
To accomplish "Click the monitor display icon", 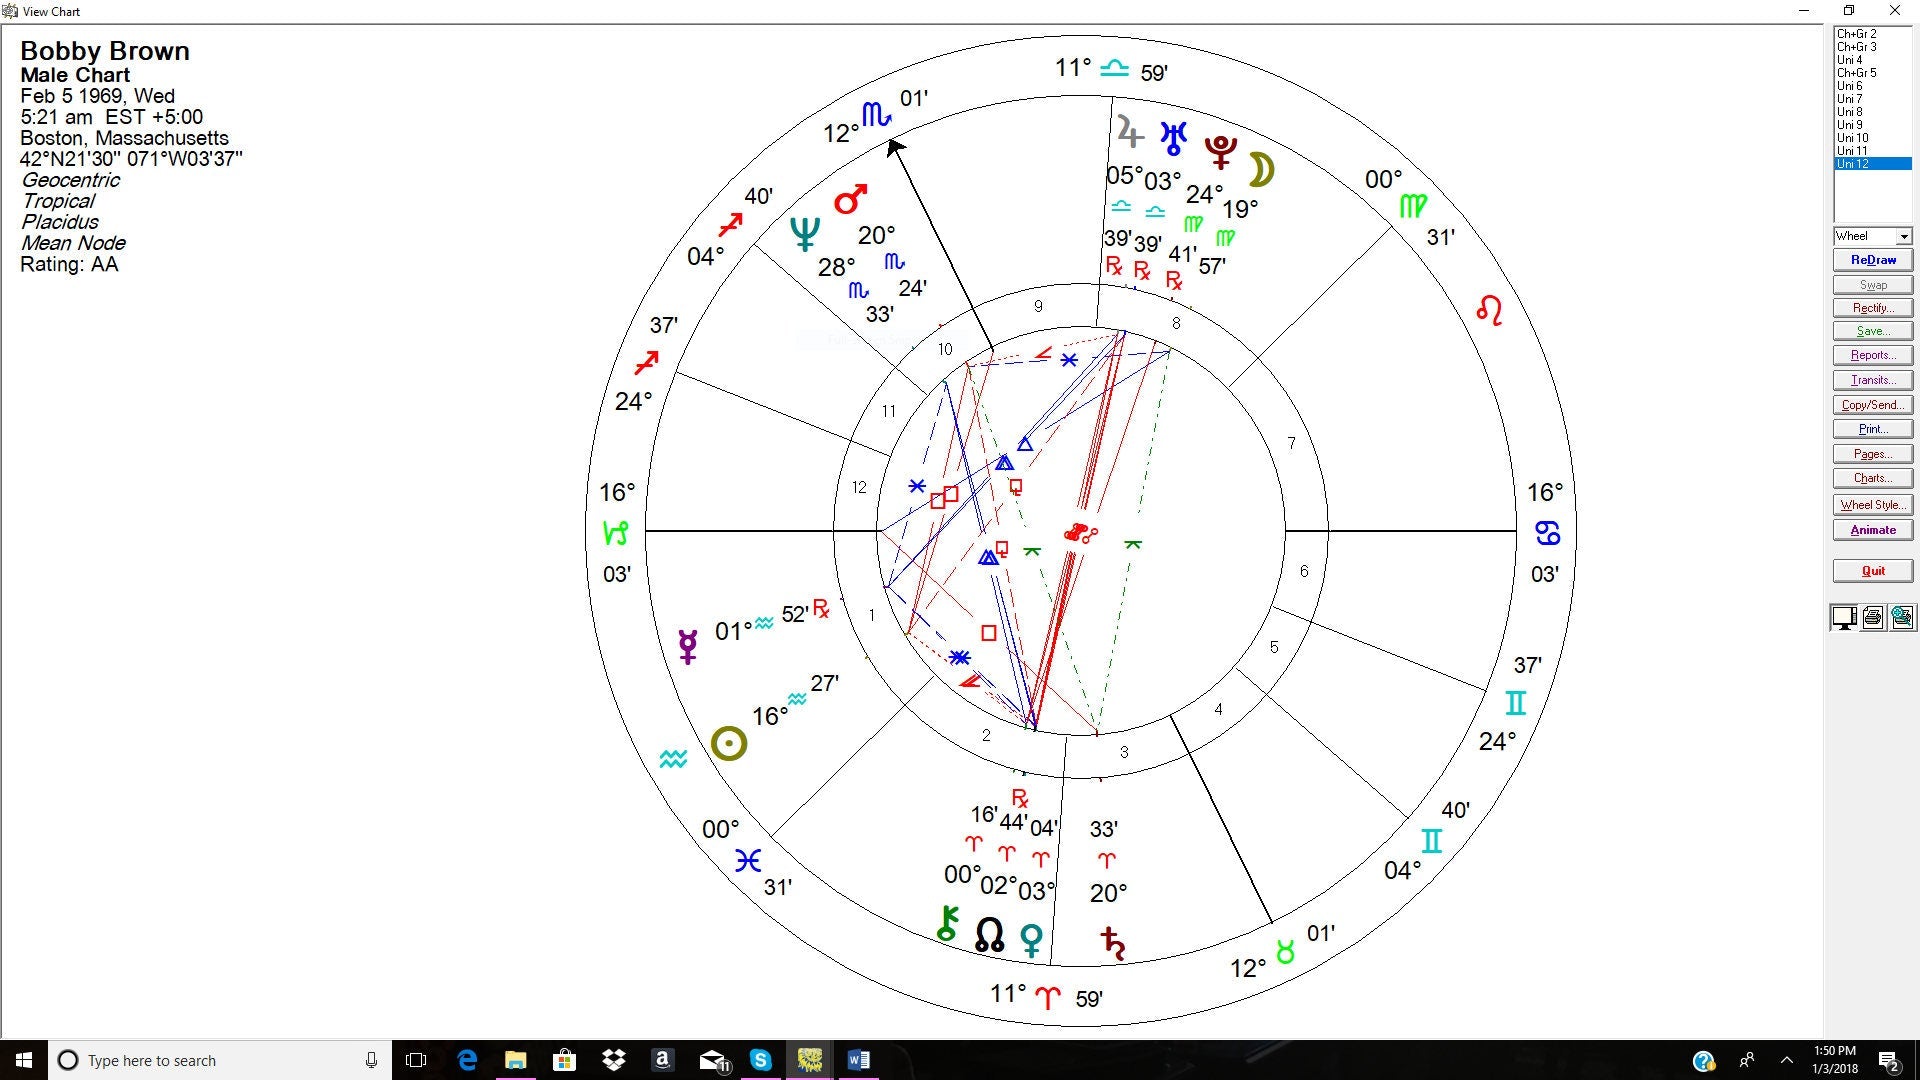I will (x=1844, y=618).
